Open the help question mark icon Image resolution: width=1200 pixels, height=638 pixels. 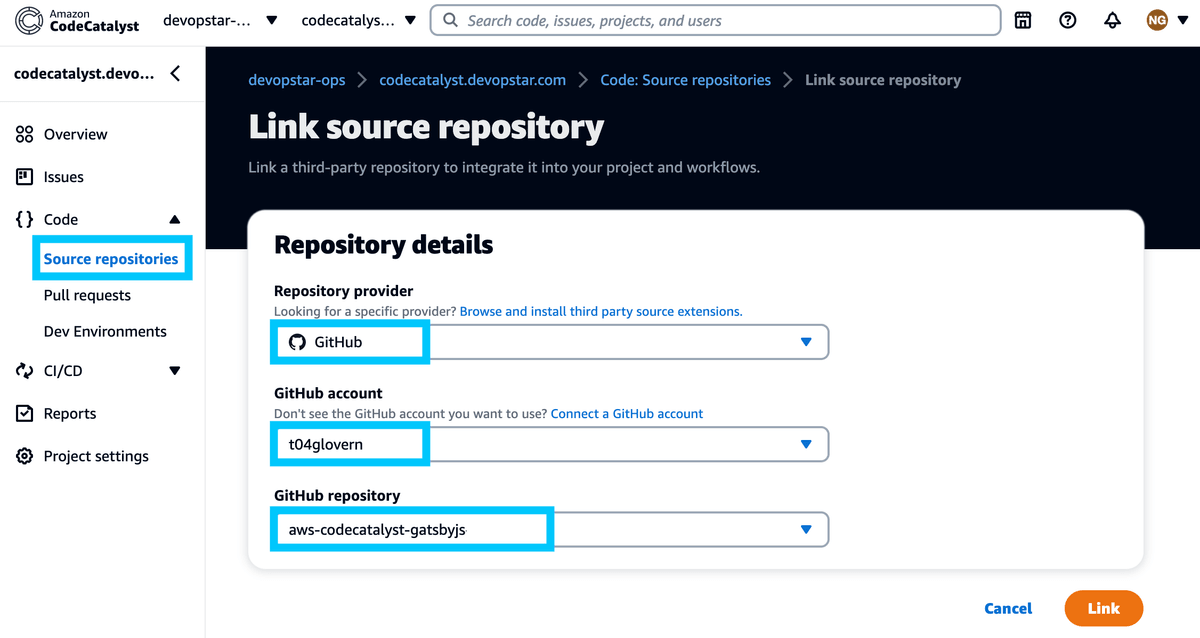coord(1067,20)
